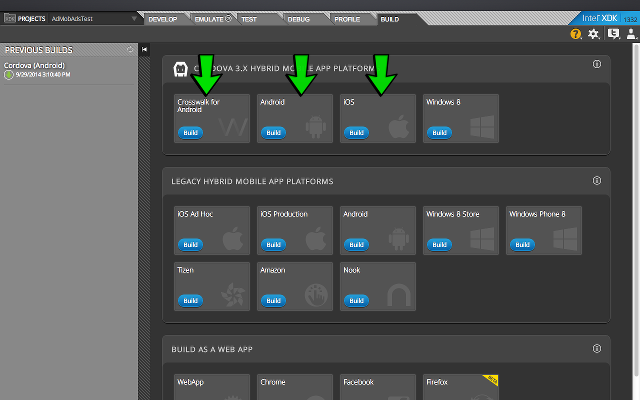The height and width of the screenshot is (400, 640).
Task: Switch to the Debug tab
Action: pos(298,19)
